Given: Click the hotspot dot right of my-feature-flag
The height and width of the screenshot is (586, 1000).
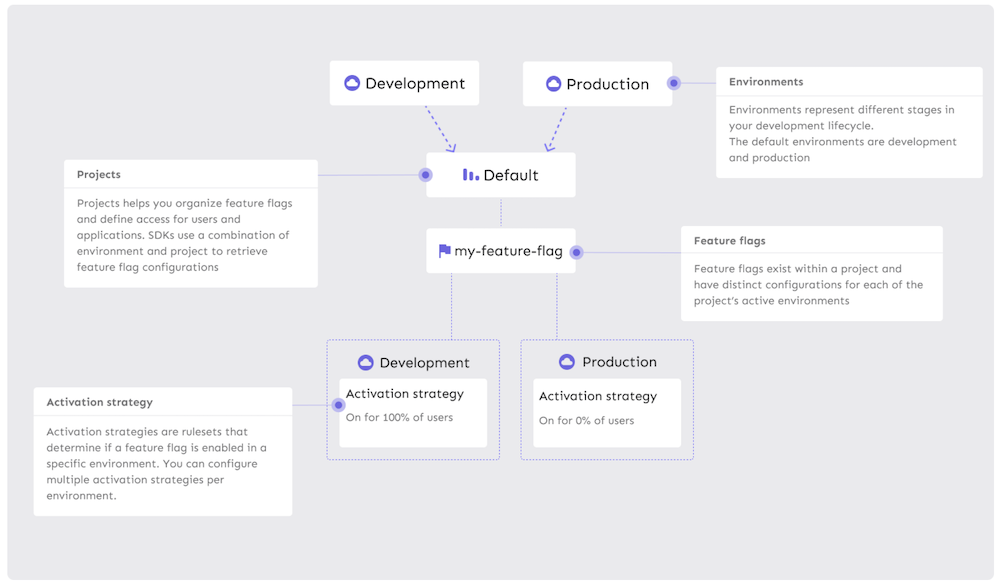Looking at the screenshot, I should tap(576, 252).
